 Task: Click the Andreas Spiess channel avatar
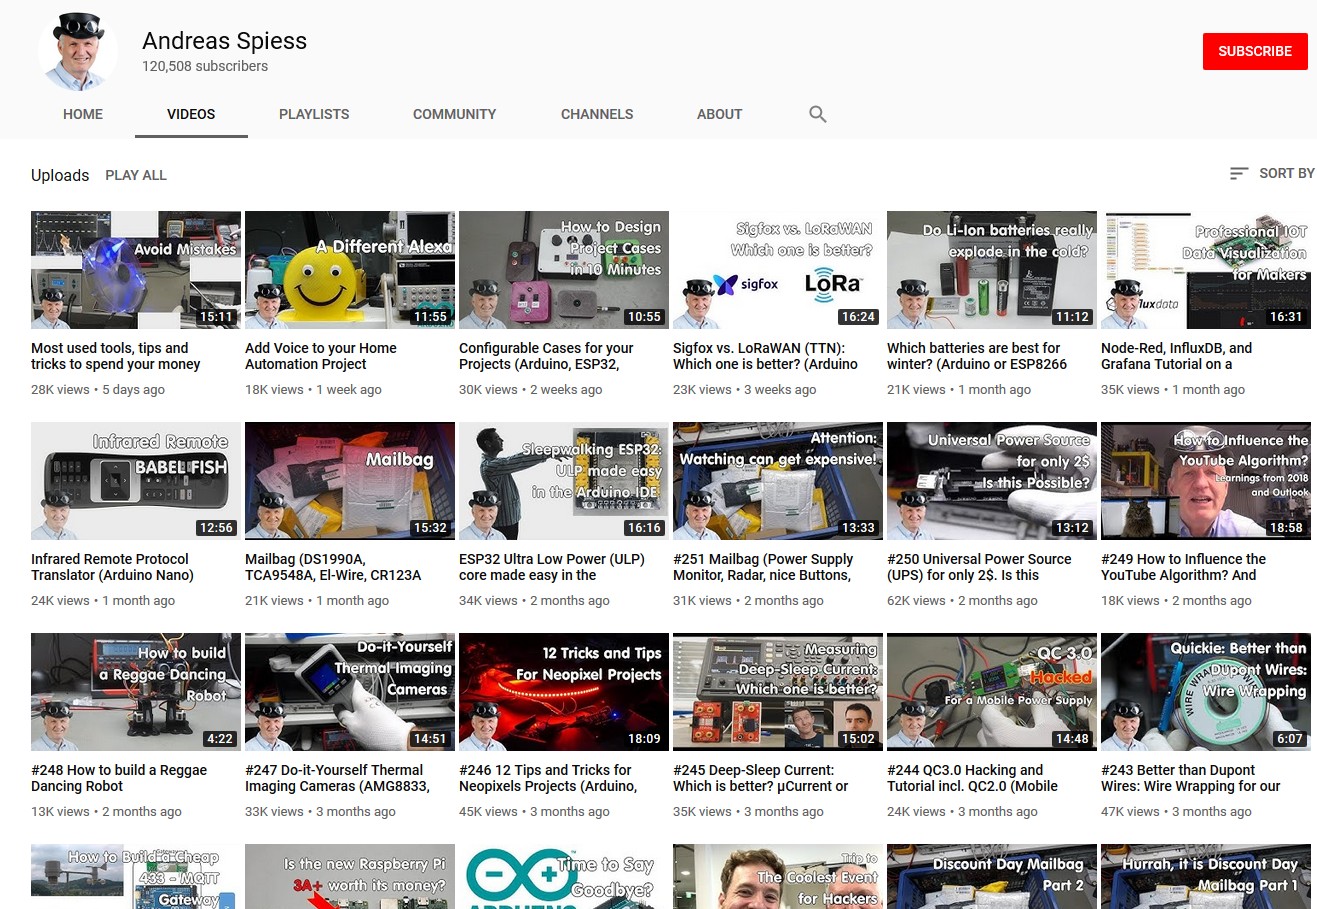tap(78, 51)
